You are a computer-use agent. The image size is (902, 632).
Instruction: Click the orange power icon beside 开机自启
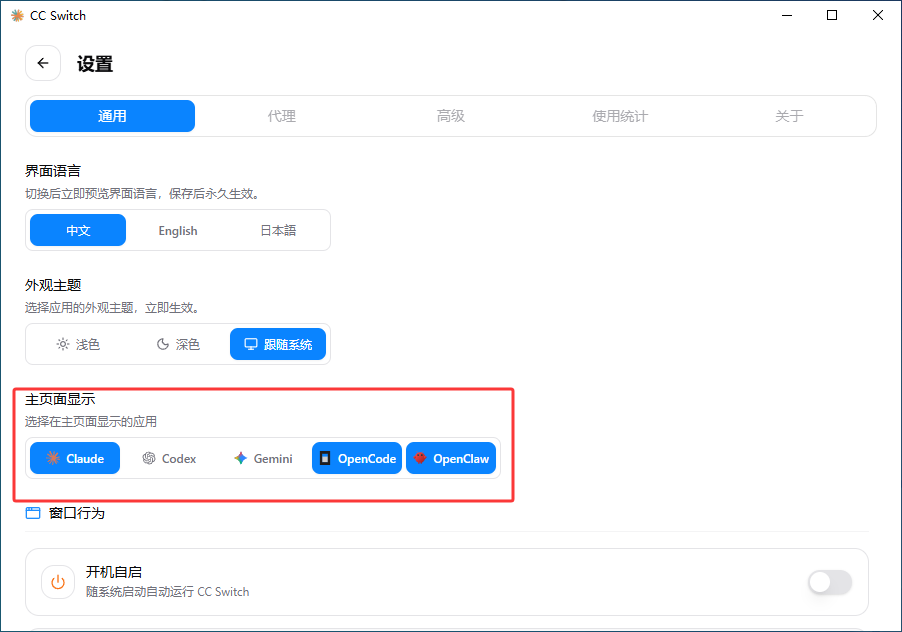tap(58, 582)
